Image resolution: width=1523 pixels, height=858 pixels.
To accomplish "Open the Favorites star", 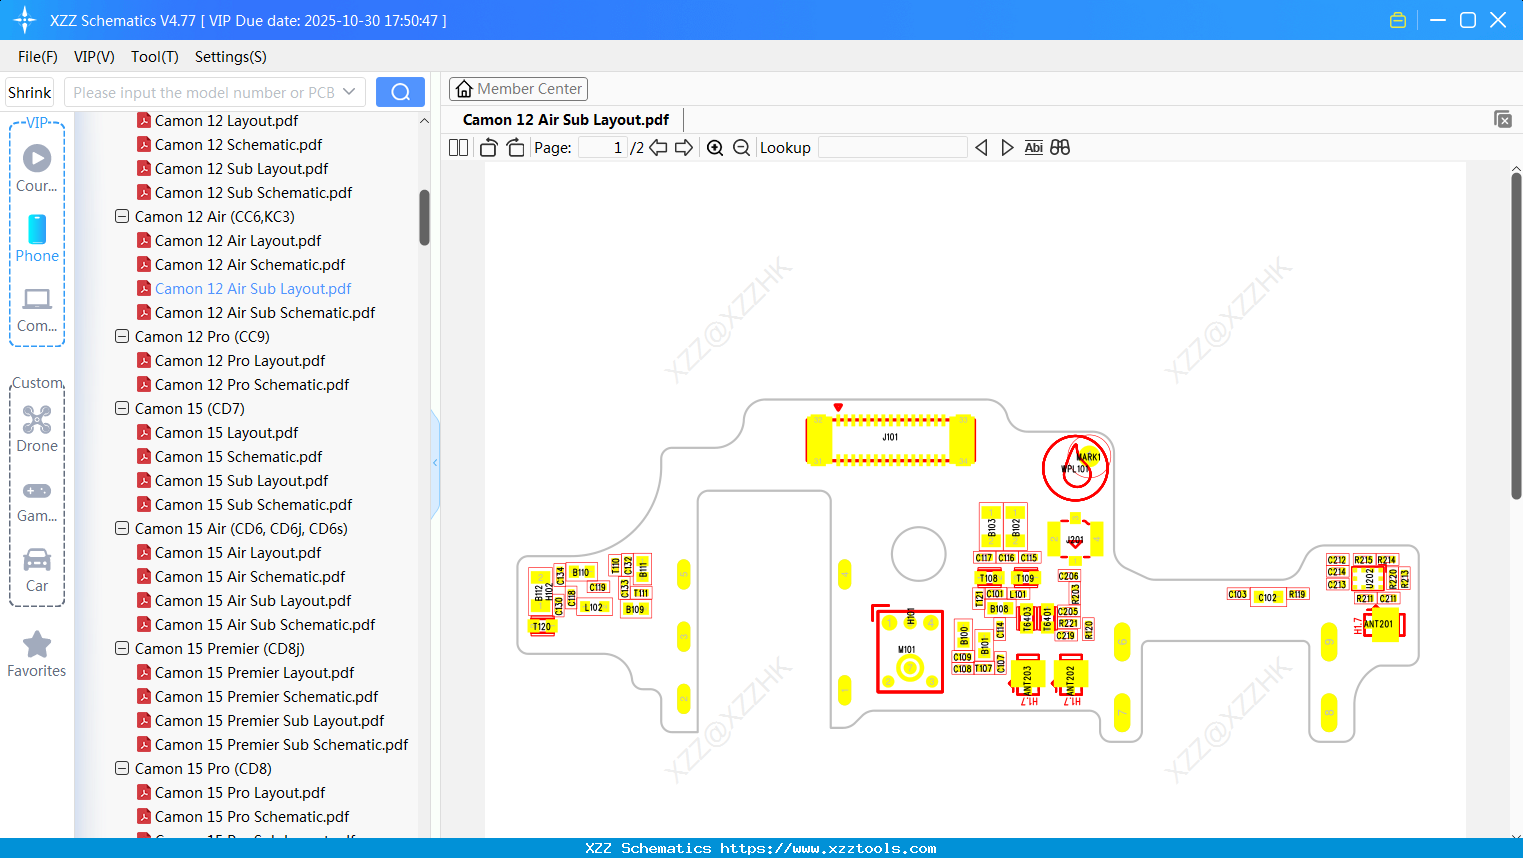I will 37,654.
